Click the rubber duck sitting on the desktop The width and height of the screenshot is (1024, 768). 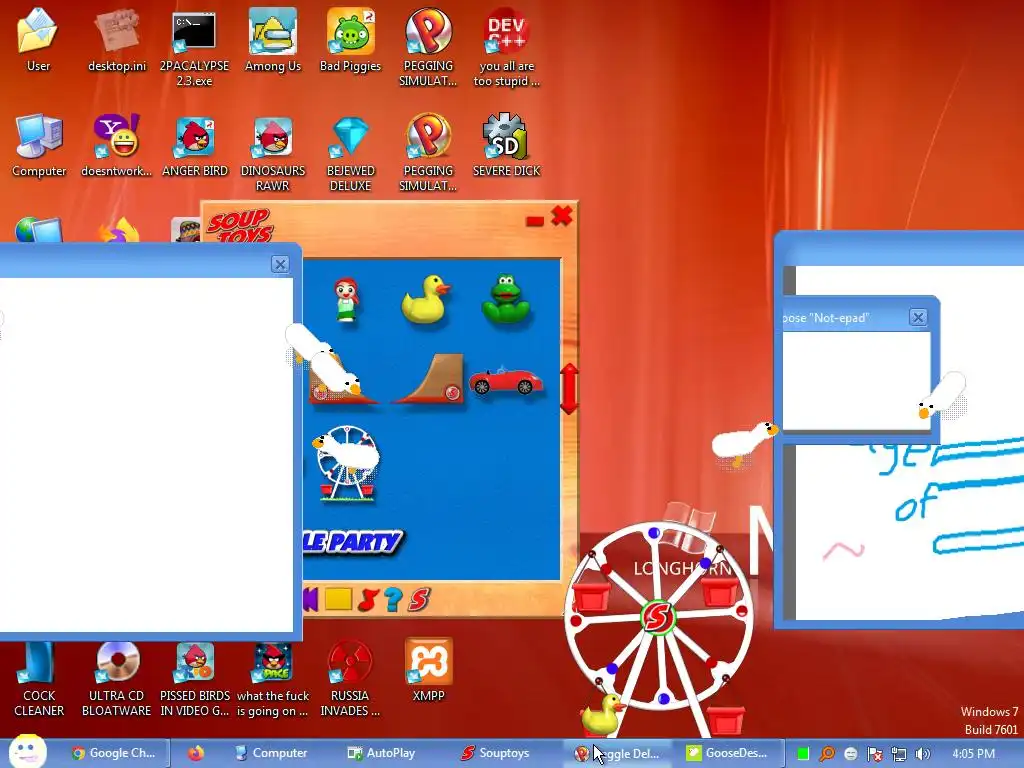pos(601,713)
